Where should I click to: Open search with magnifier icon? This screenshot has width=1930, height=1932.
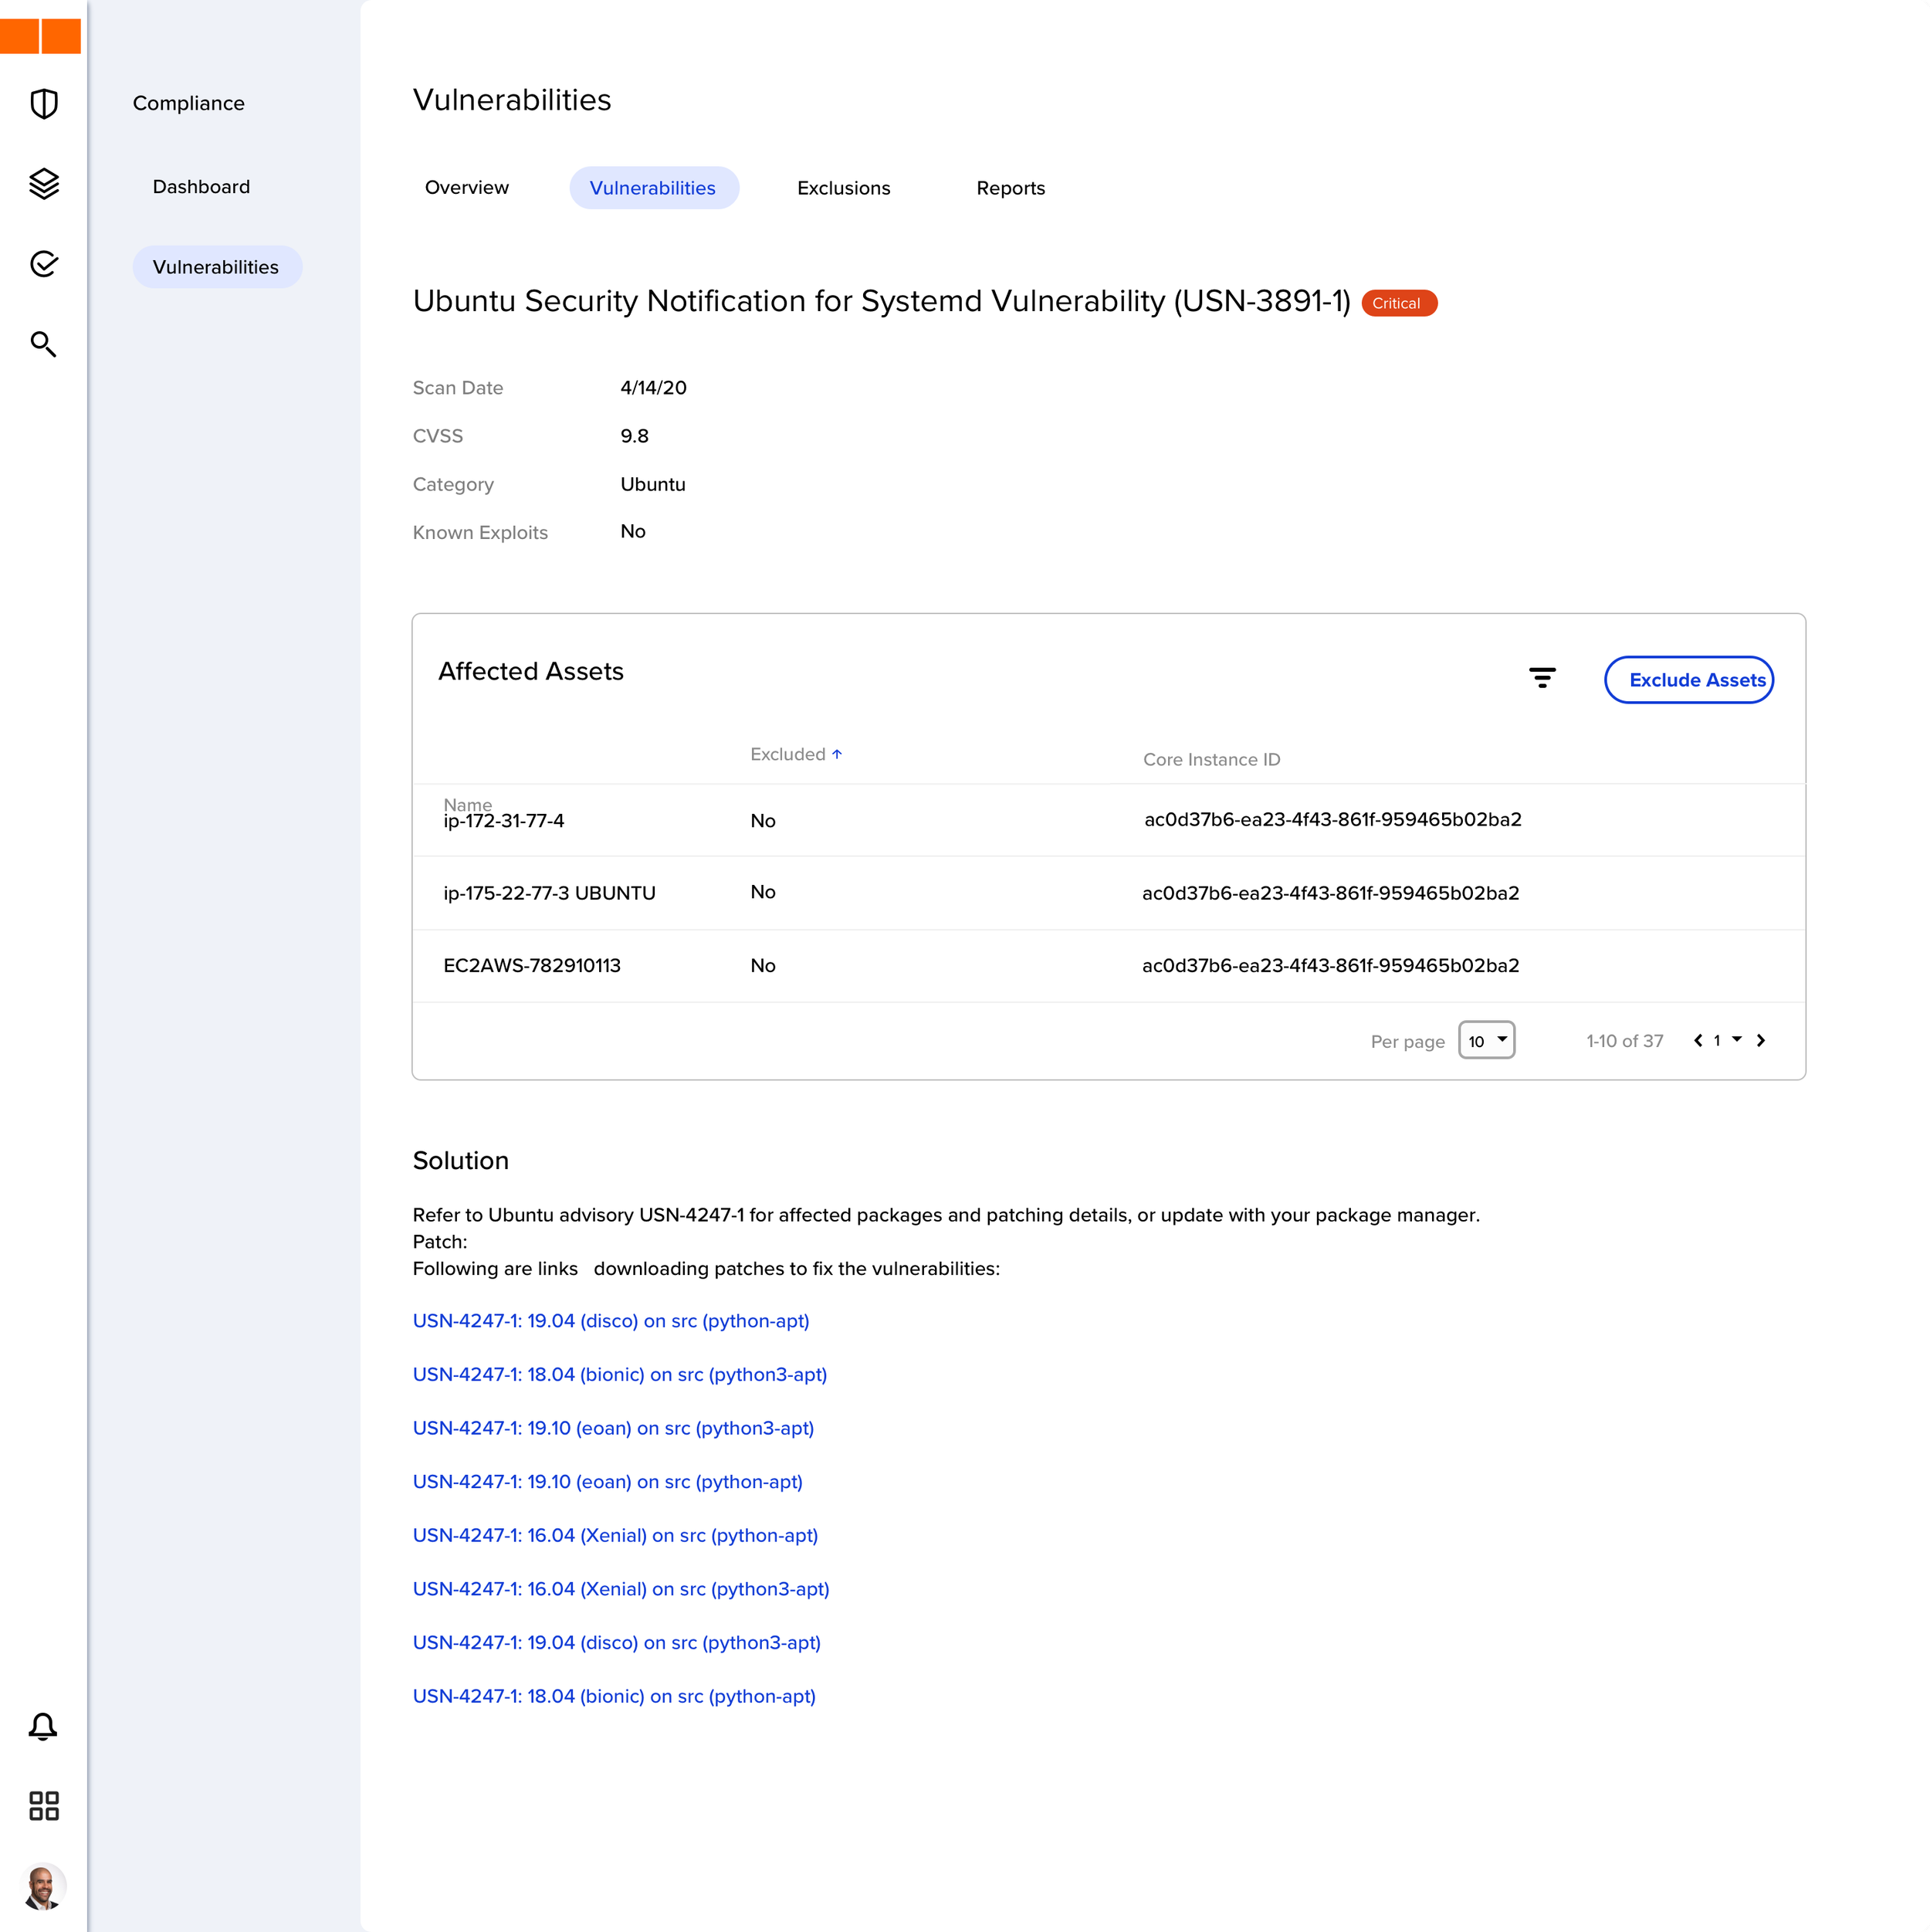pos(43,344)
